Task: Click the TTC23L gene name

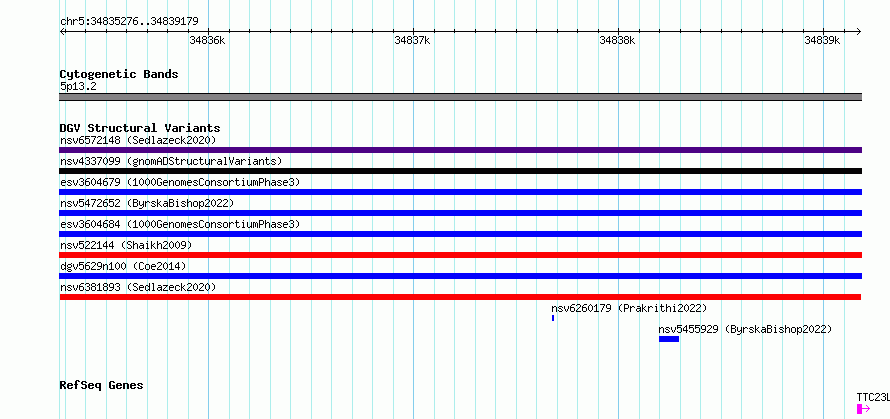Action: [873, 397]
